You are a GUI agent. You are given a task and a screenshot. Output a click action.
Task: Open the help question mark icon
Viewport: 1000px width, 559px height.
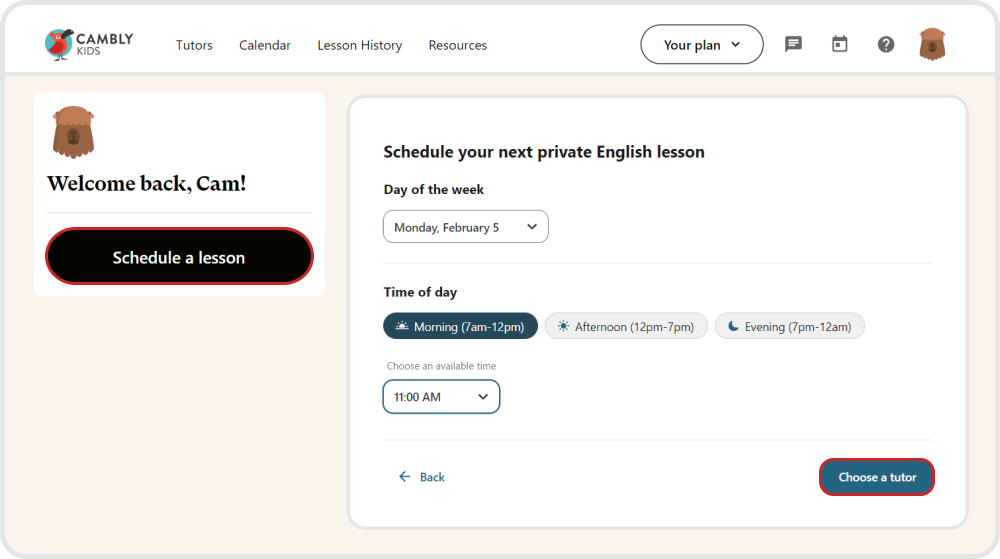click(x=886, y=44)
